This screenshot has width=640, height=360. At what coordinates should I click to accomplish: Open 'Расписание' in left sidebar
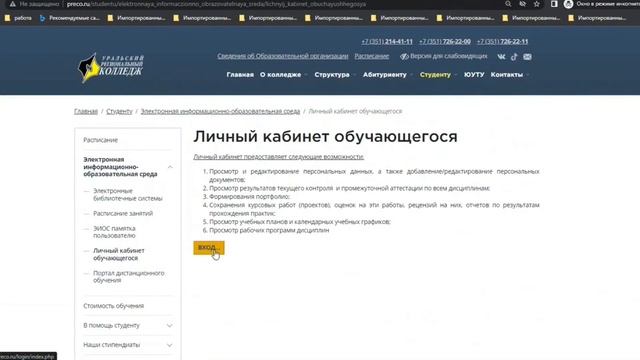pyautogui.click(x=100, y=140)
